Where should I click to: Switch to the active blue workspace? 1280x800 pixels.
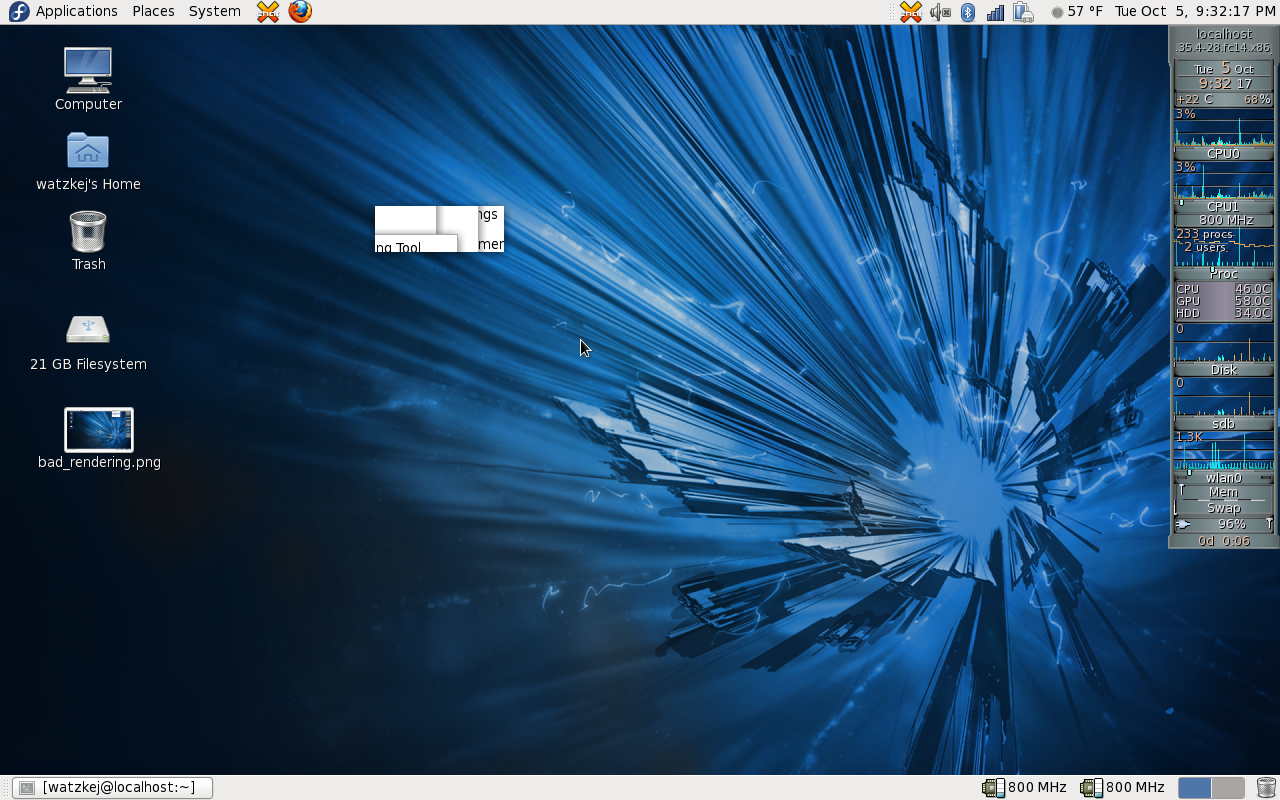click(1195, 788)
